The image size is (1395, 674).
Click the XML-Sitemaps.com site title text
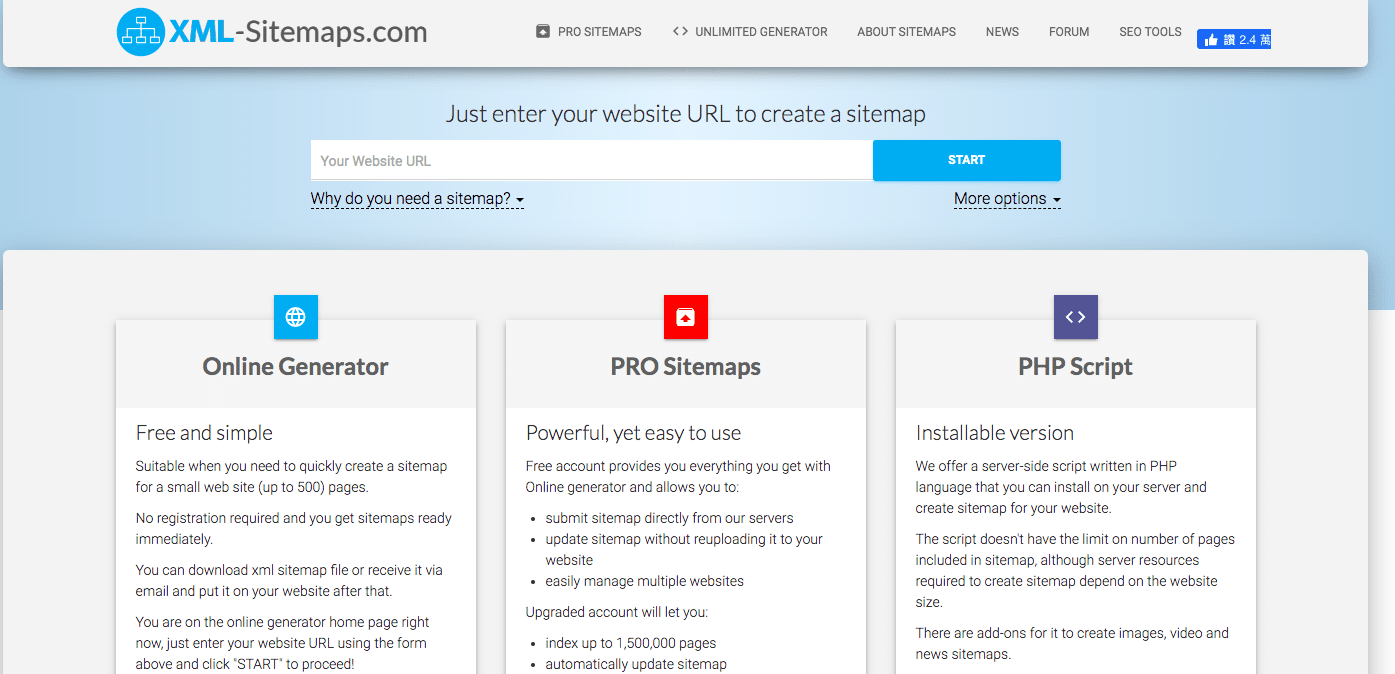298,32
